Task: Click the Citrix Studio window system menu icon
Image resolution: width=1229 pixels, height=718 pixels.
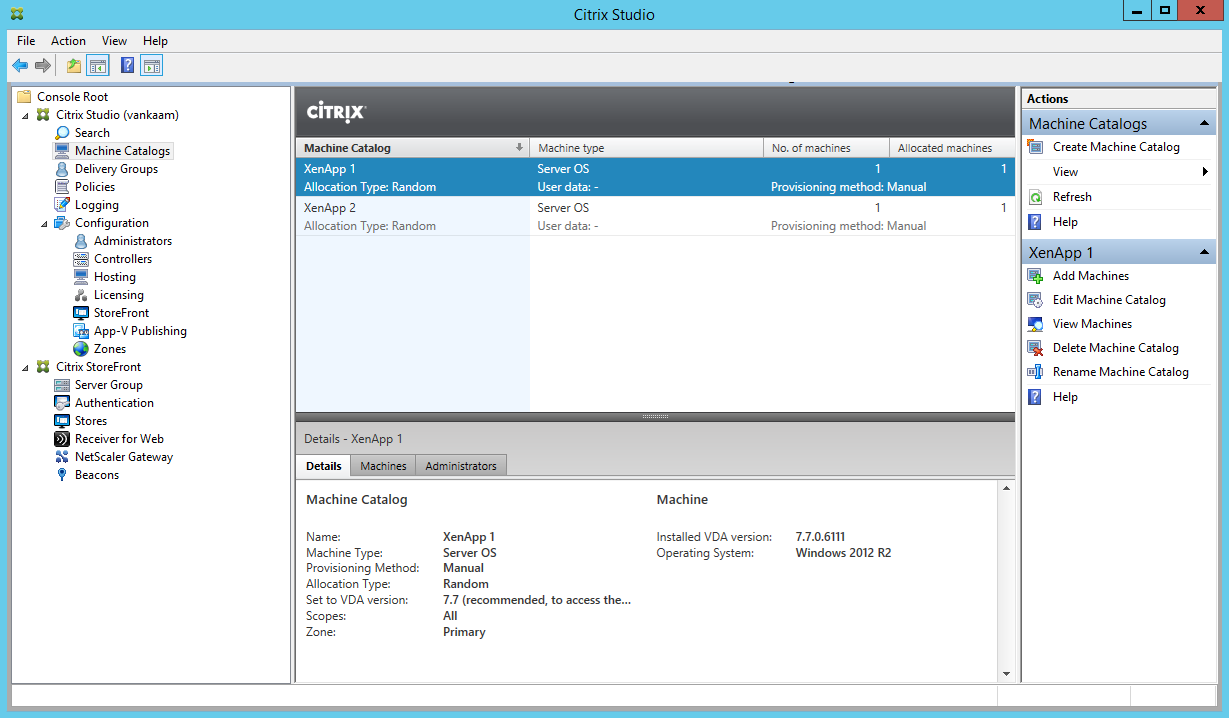Action: pos(18,14)
